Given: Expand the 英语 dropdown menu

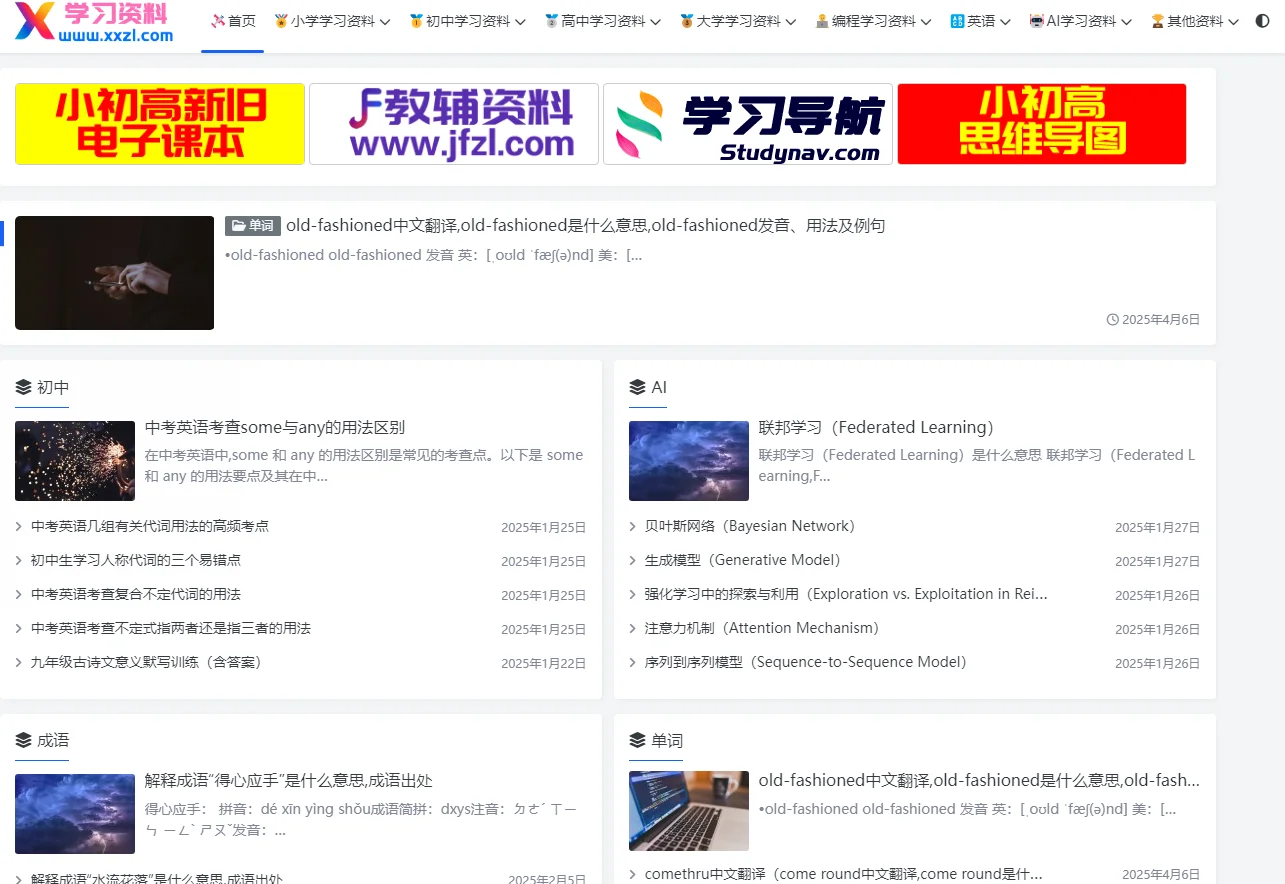Looking at the screenshot, I should pos(981,21).
